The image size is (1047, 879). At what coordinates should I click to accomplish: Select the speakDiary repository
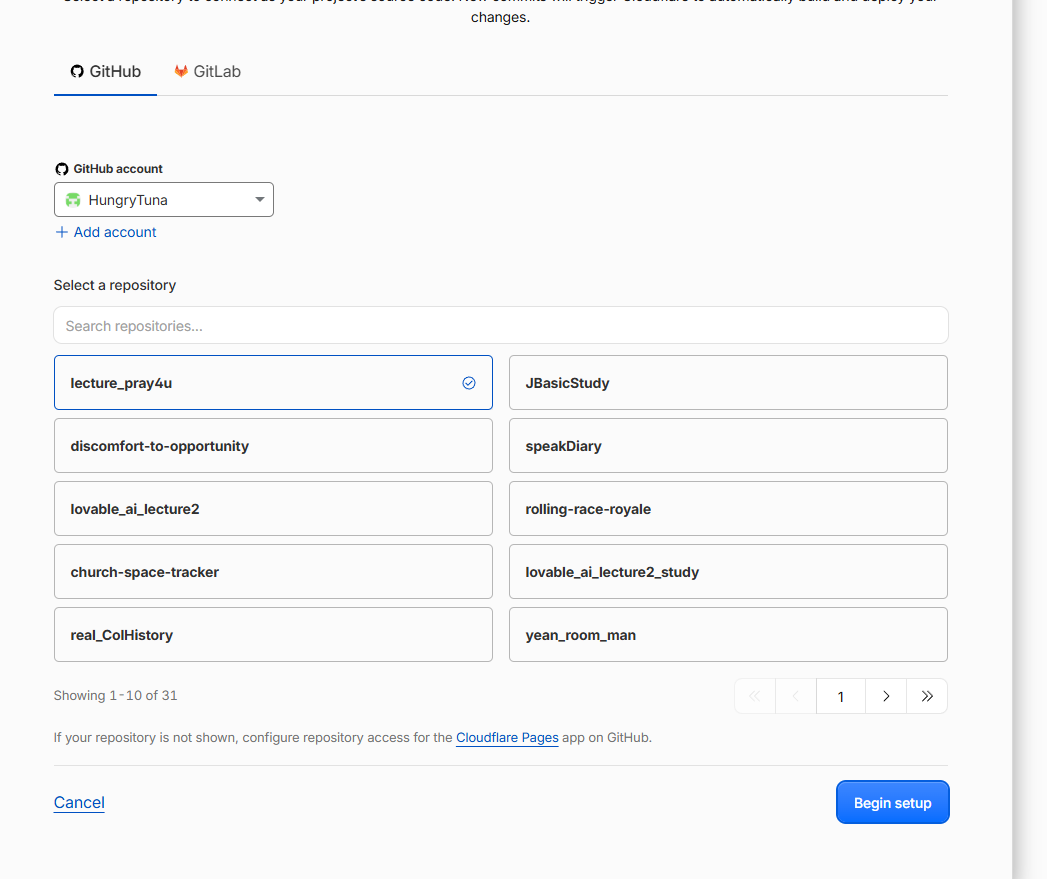[x=728, y=446]
